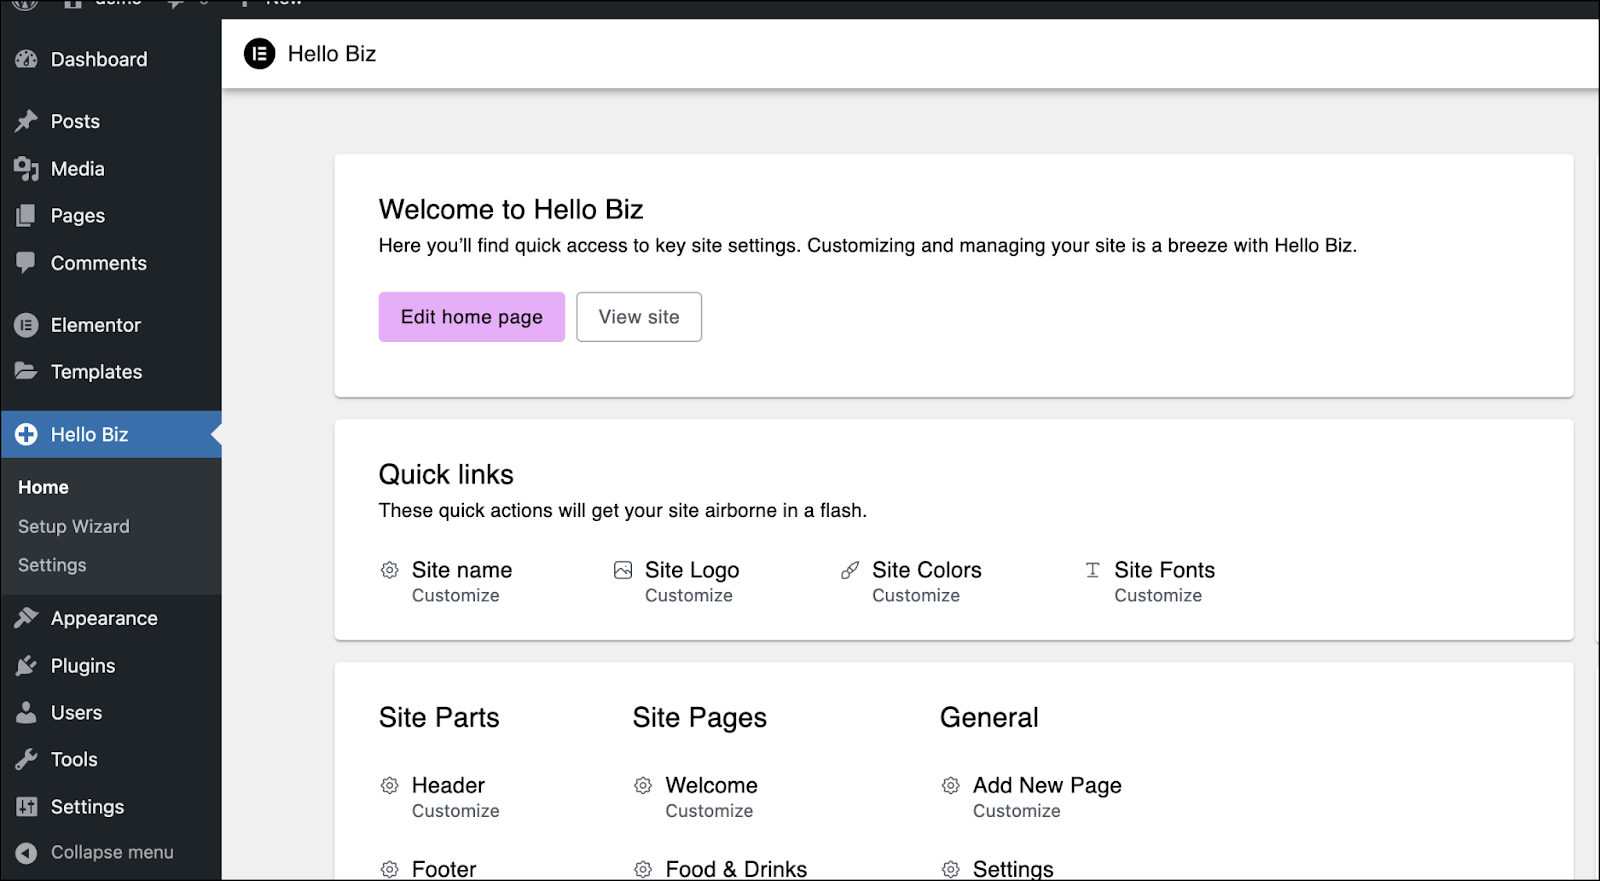
Task: Collapse the admin sidebar menu
Action: tap(95, 853)
